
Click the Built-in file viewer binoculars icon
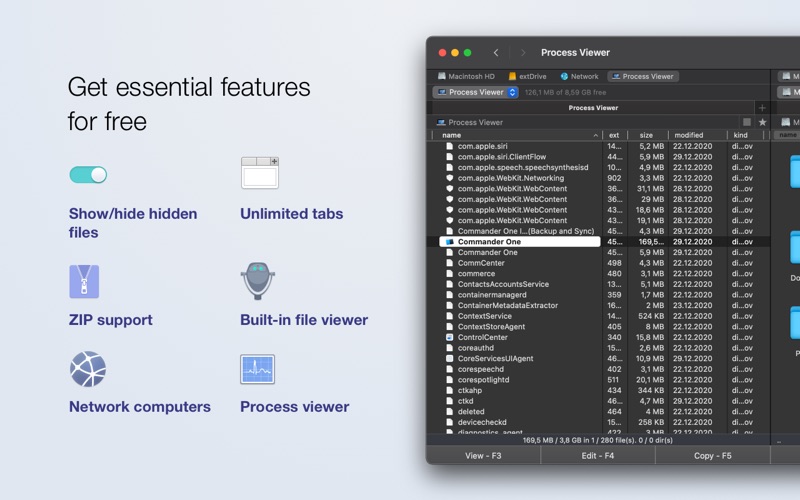coord(257,281)
